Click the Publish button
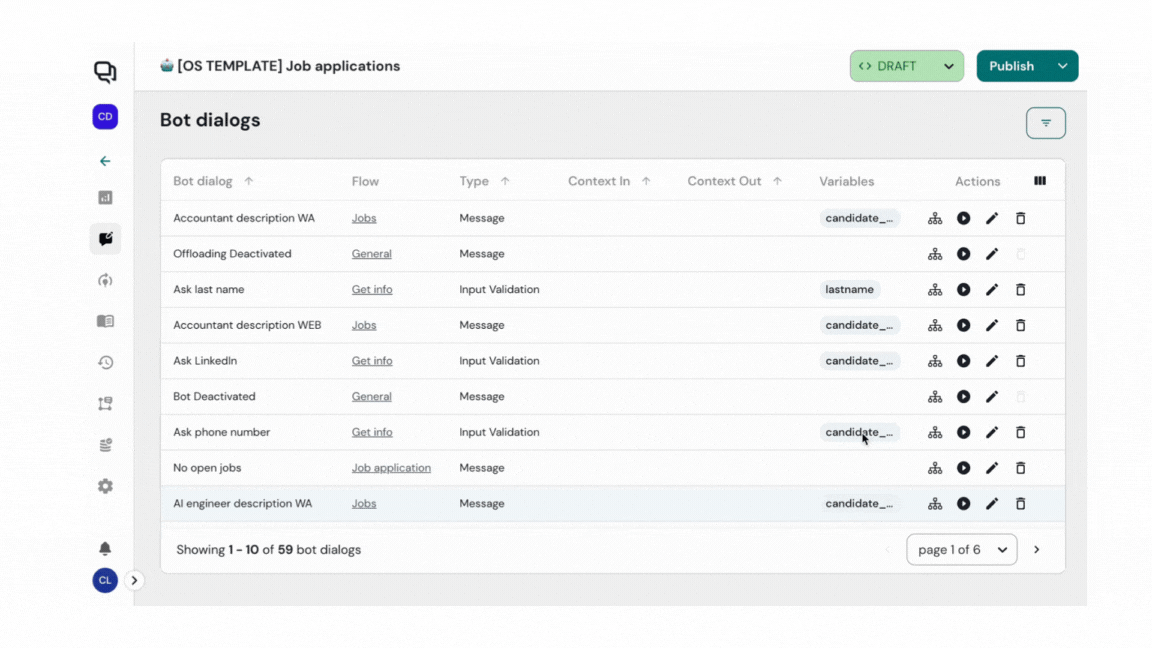Viewport: 1152px width, 648px height. (x=1011, y=66)
